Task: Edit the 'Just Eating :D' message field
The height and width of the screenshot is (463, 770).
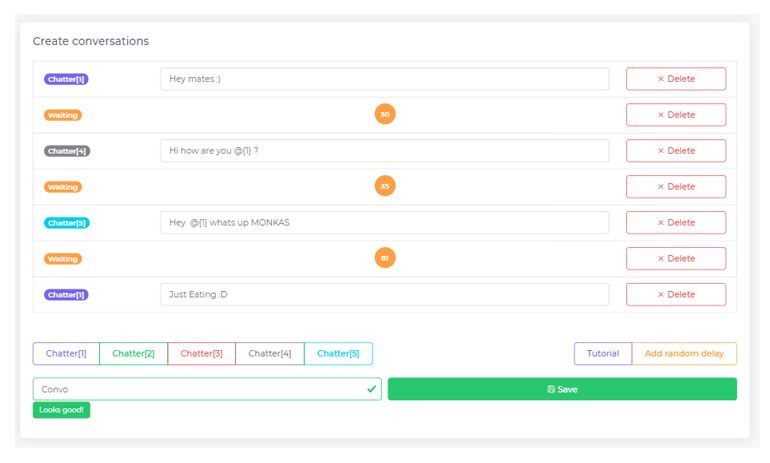Action: click(385, 295)
